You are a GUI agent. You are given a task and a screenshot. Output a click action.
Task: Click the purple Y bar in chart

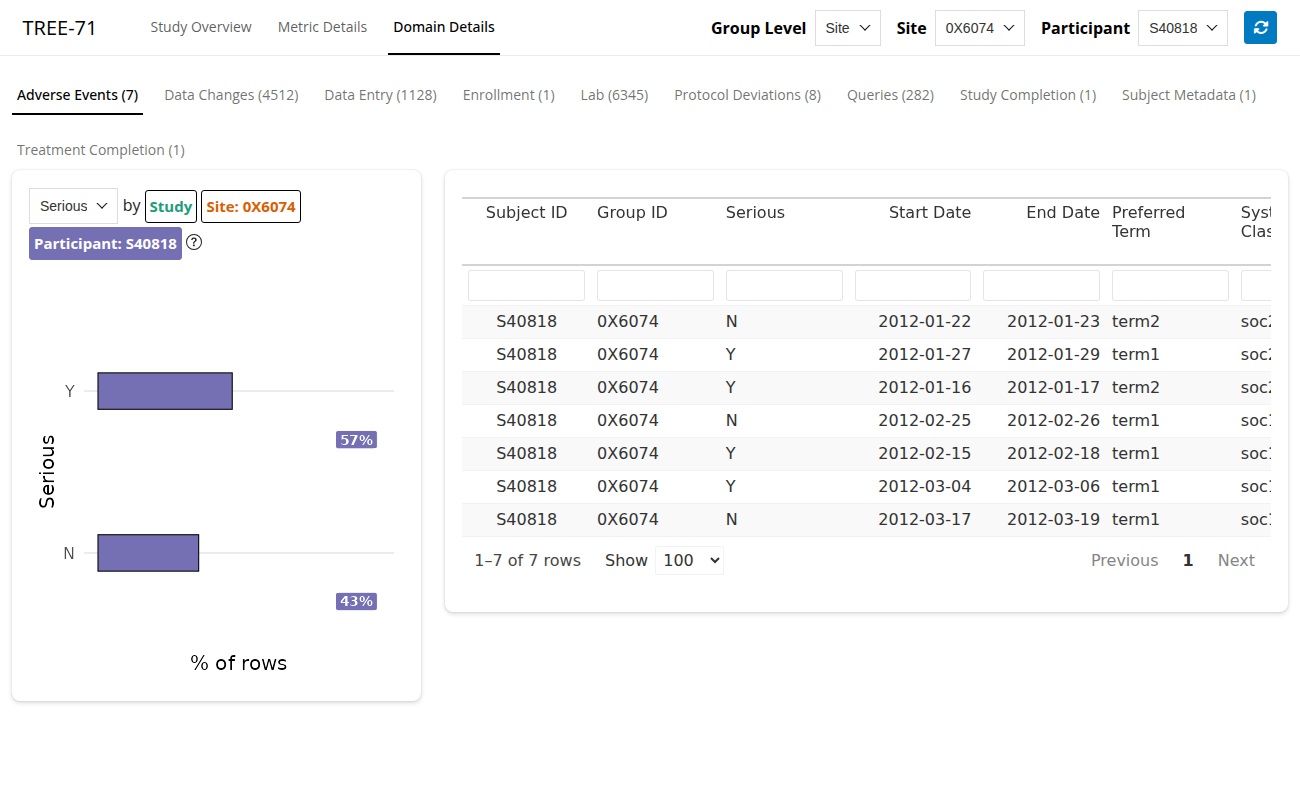[165, 391]
